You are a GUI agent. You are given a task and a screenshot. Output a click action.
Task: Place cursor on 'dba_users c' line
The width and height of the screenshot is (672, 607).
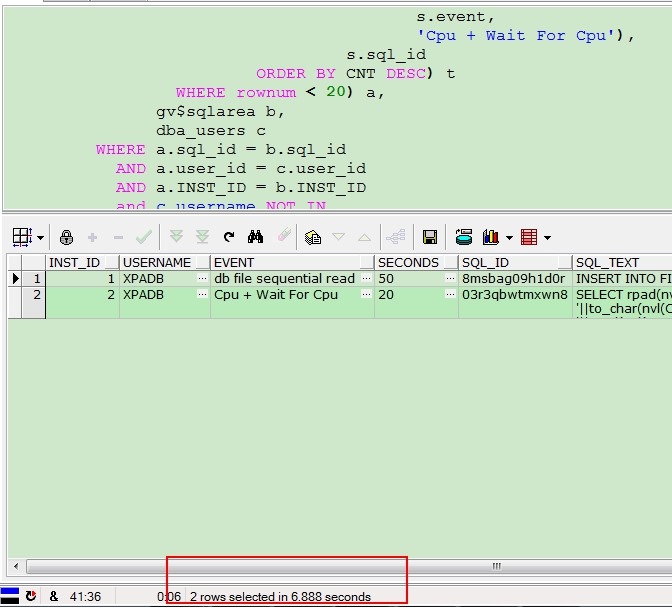coord(211,131)
